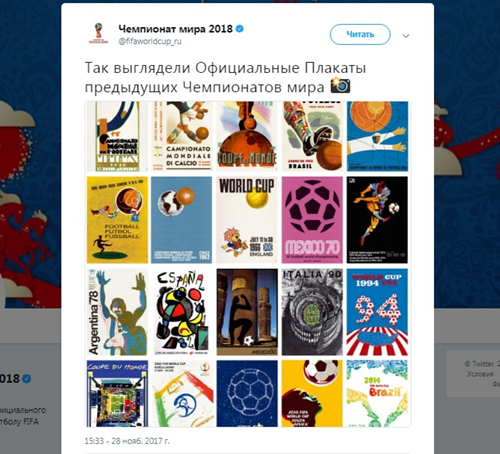
Task: Select the España 82 Miró poster
Action: click(x=181, y=312)
